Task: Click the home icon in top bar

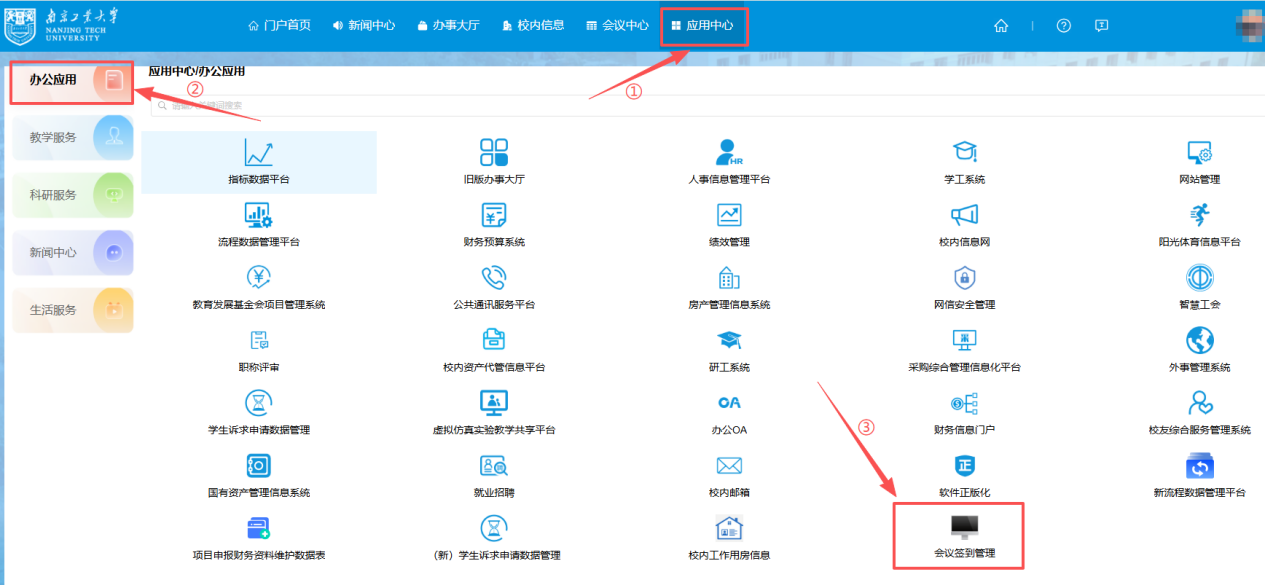Action: coord(1001,26)
